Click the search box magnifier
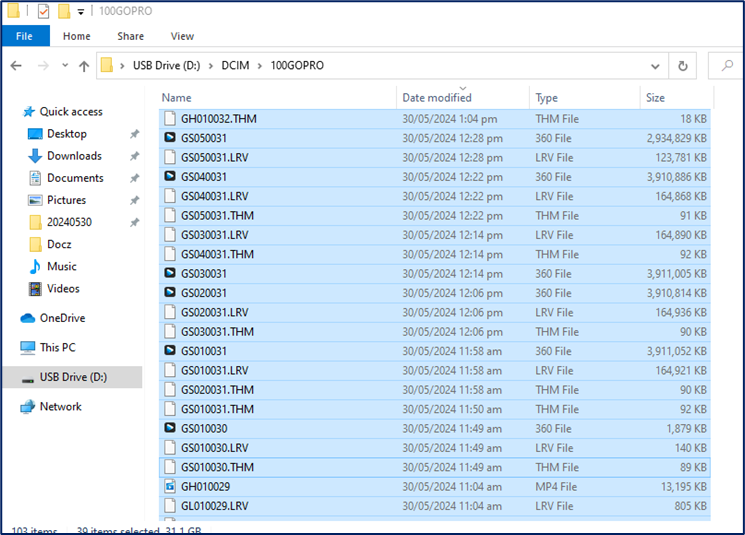Viewport: 745px width, 535px height. (x=727, y=66)
